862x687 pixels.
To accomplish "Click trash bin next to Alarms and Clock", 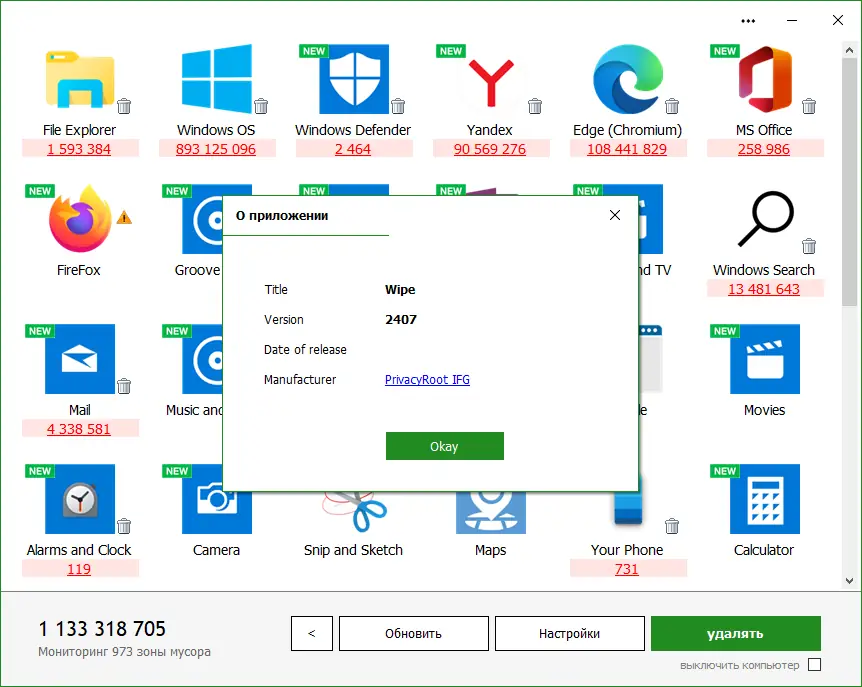I will pos(124,526).
